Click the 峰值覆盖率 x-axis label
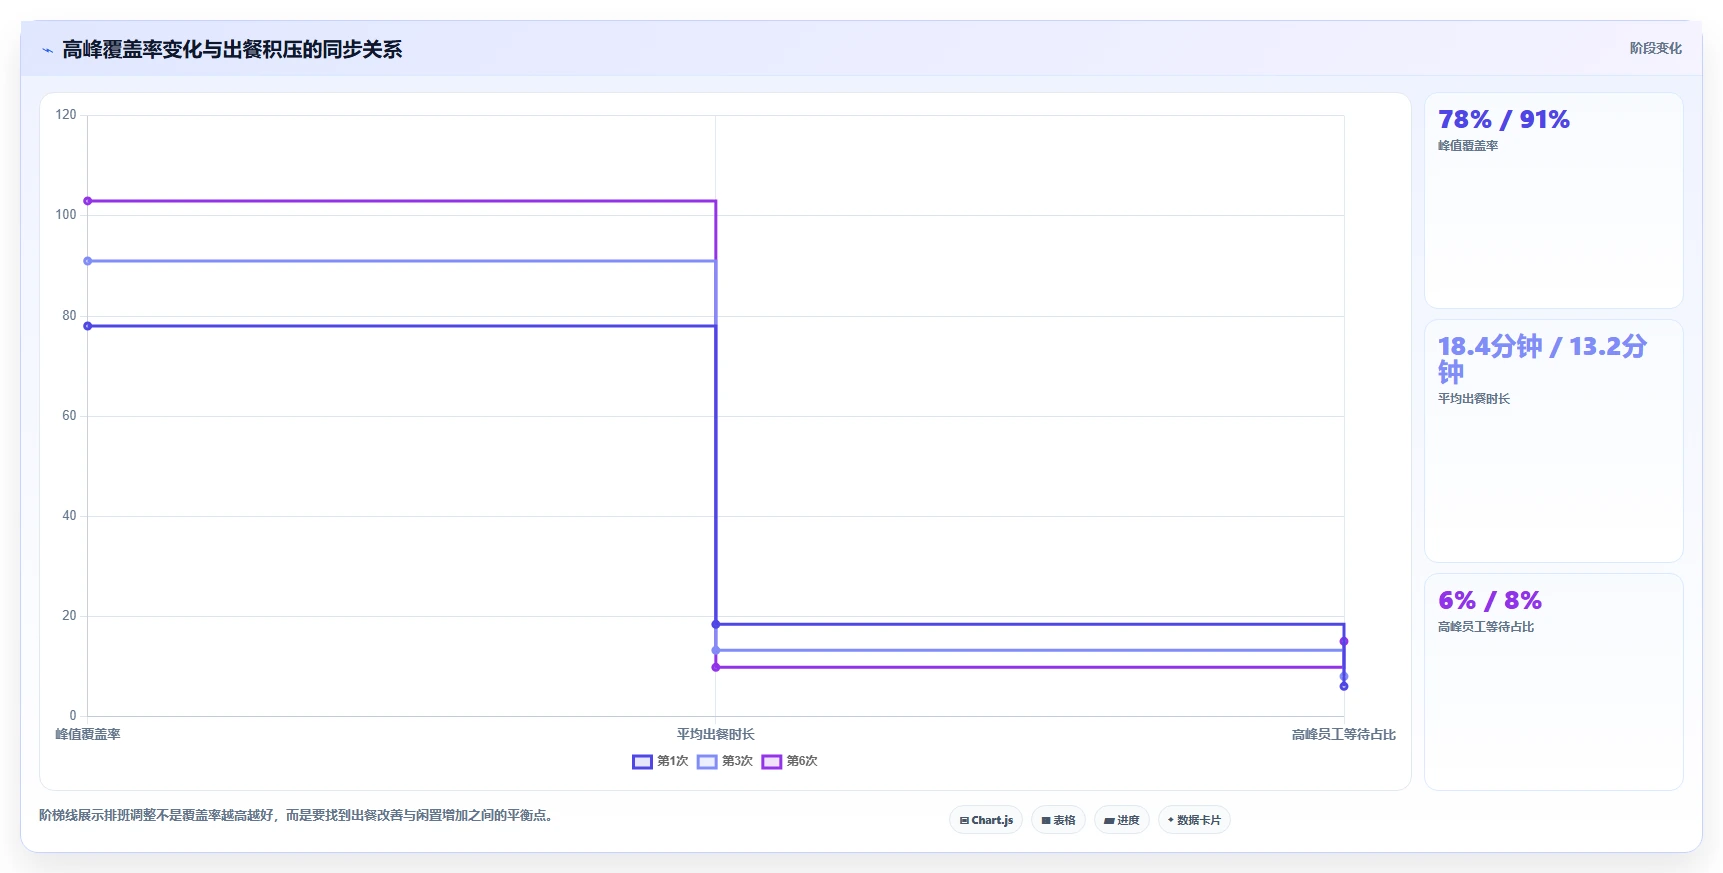Image resolution: width=1723 pixels, height=873 pixels. (x=88, y=734)
